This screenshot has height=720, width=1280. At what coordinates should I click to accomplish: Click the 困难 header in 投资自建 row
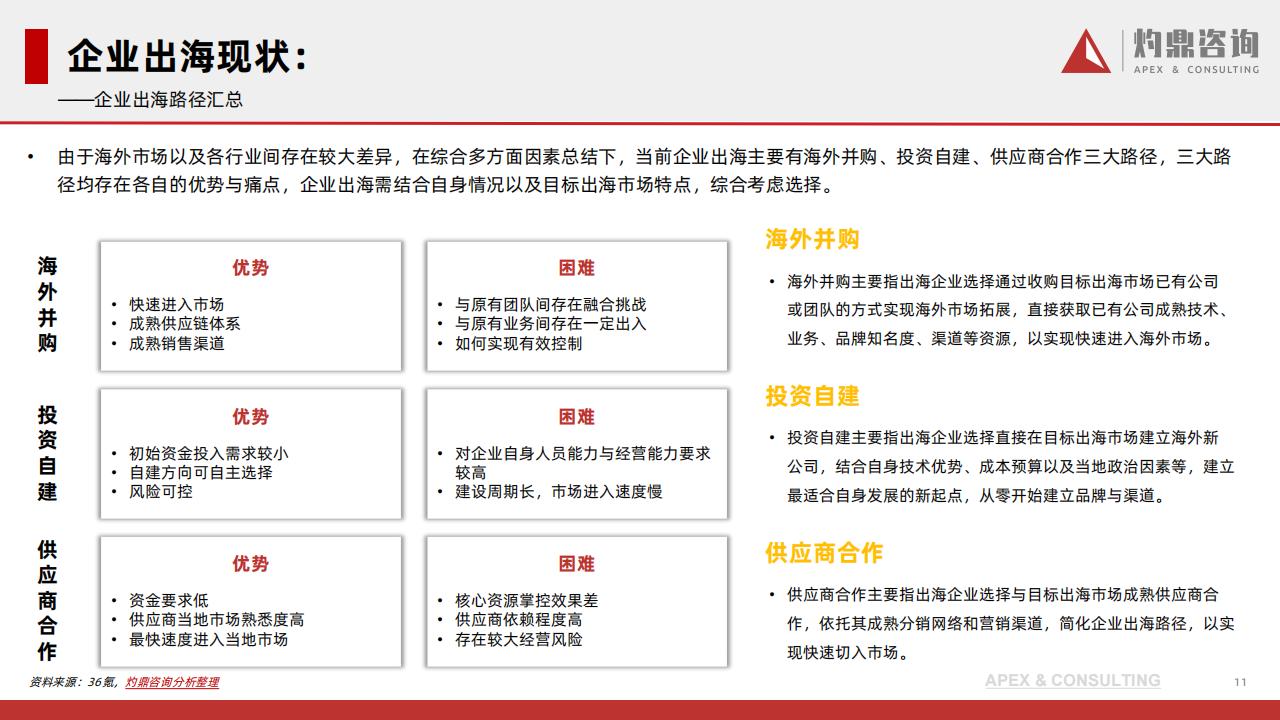(577, 416)
